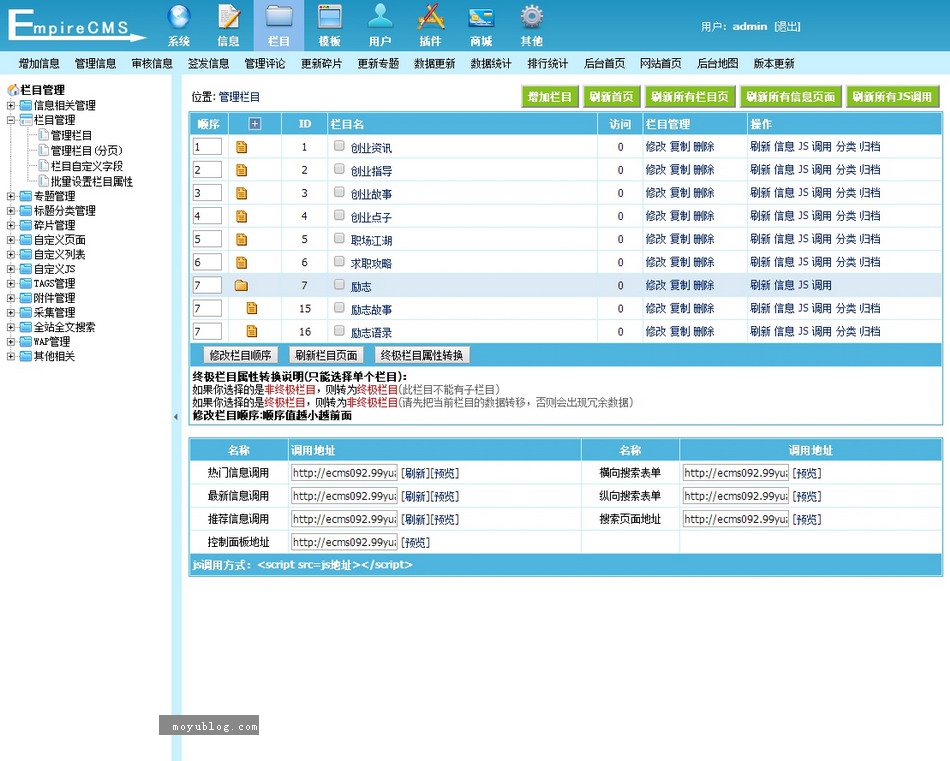Expand the 专题管理 tree node
The image size is (950, 761).
click(10, 196)
